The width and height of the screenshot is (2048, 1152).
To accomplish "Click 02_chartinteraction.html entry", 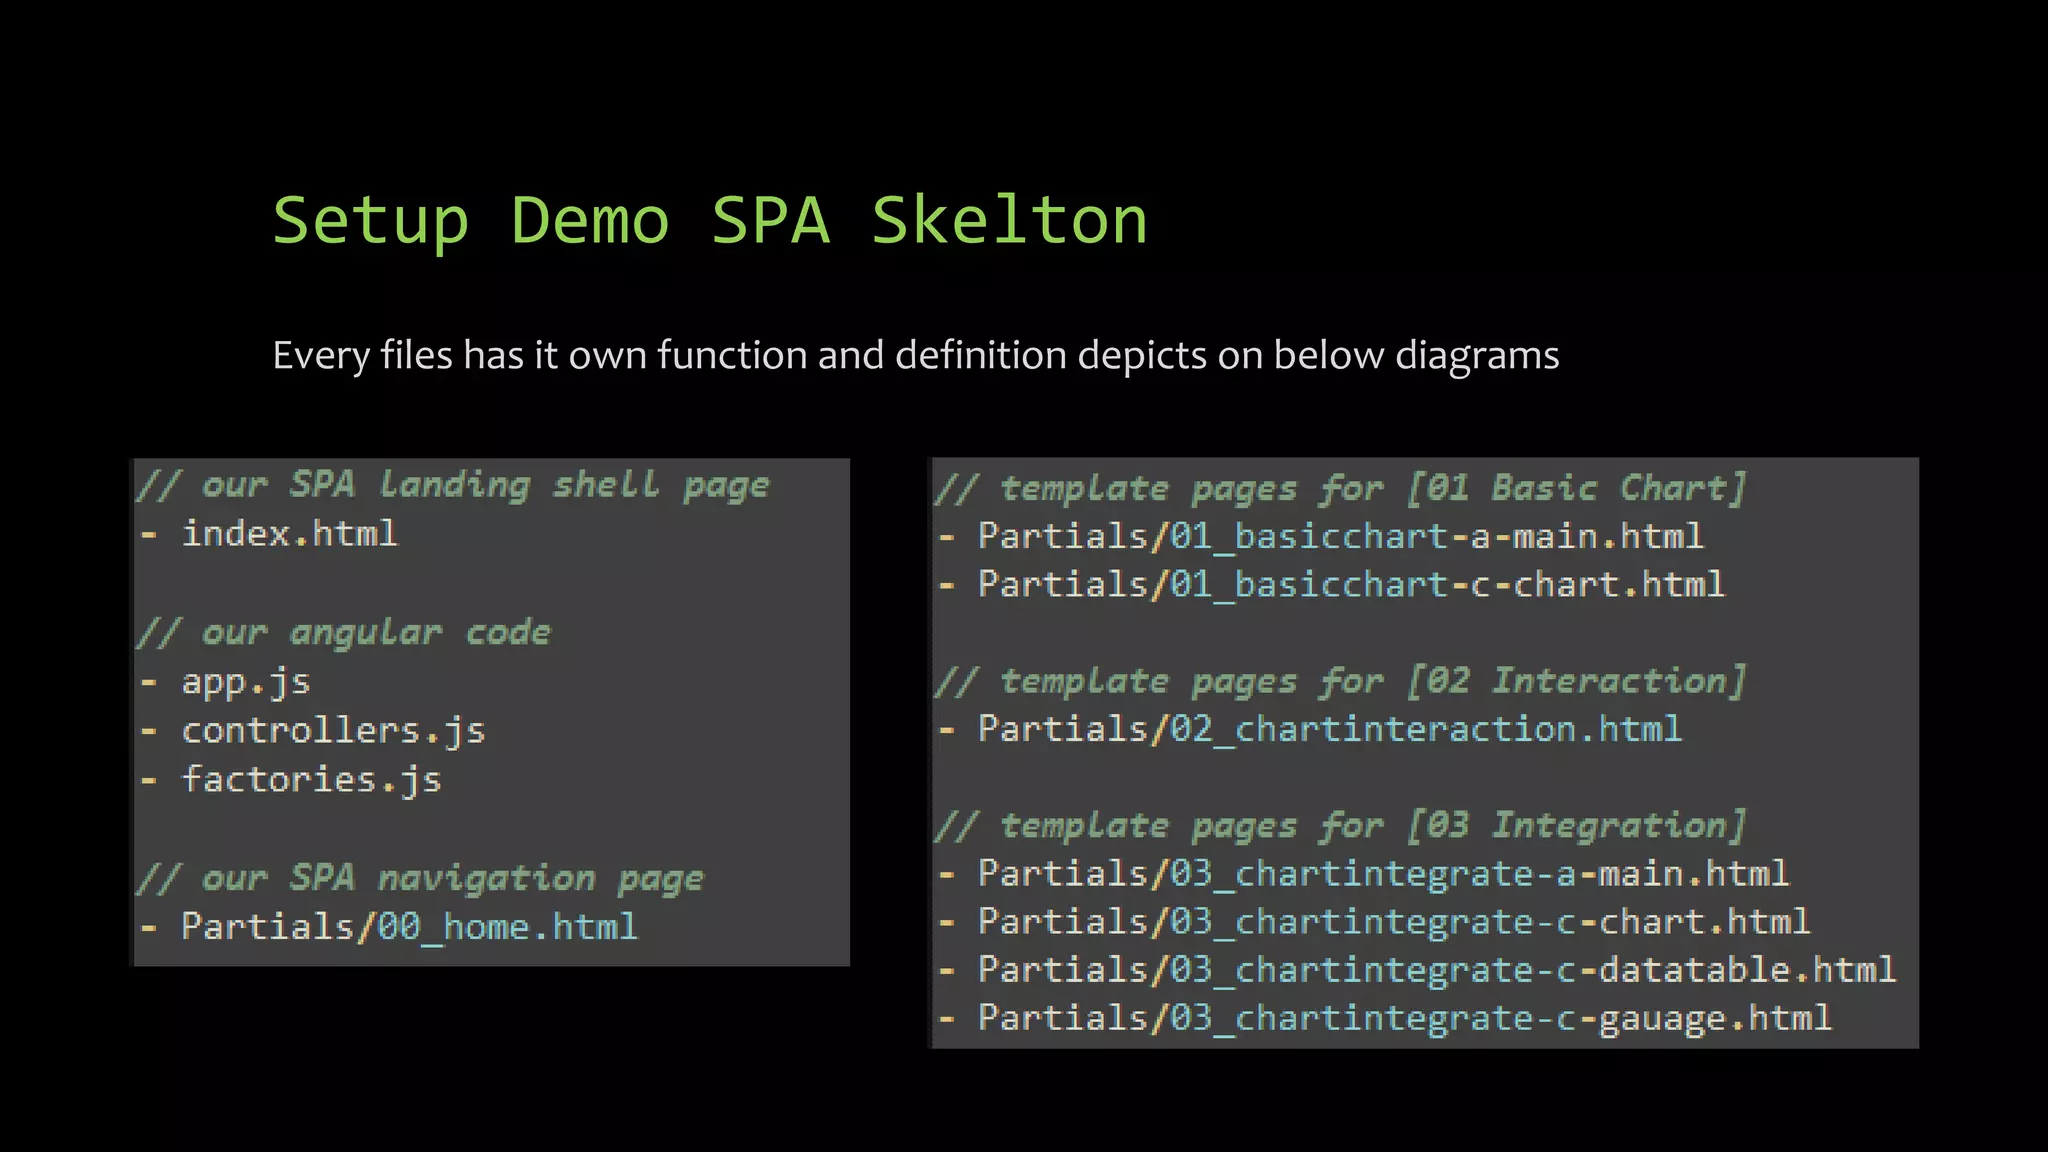I will click(x=1330, y=730).
